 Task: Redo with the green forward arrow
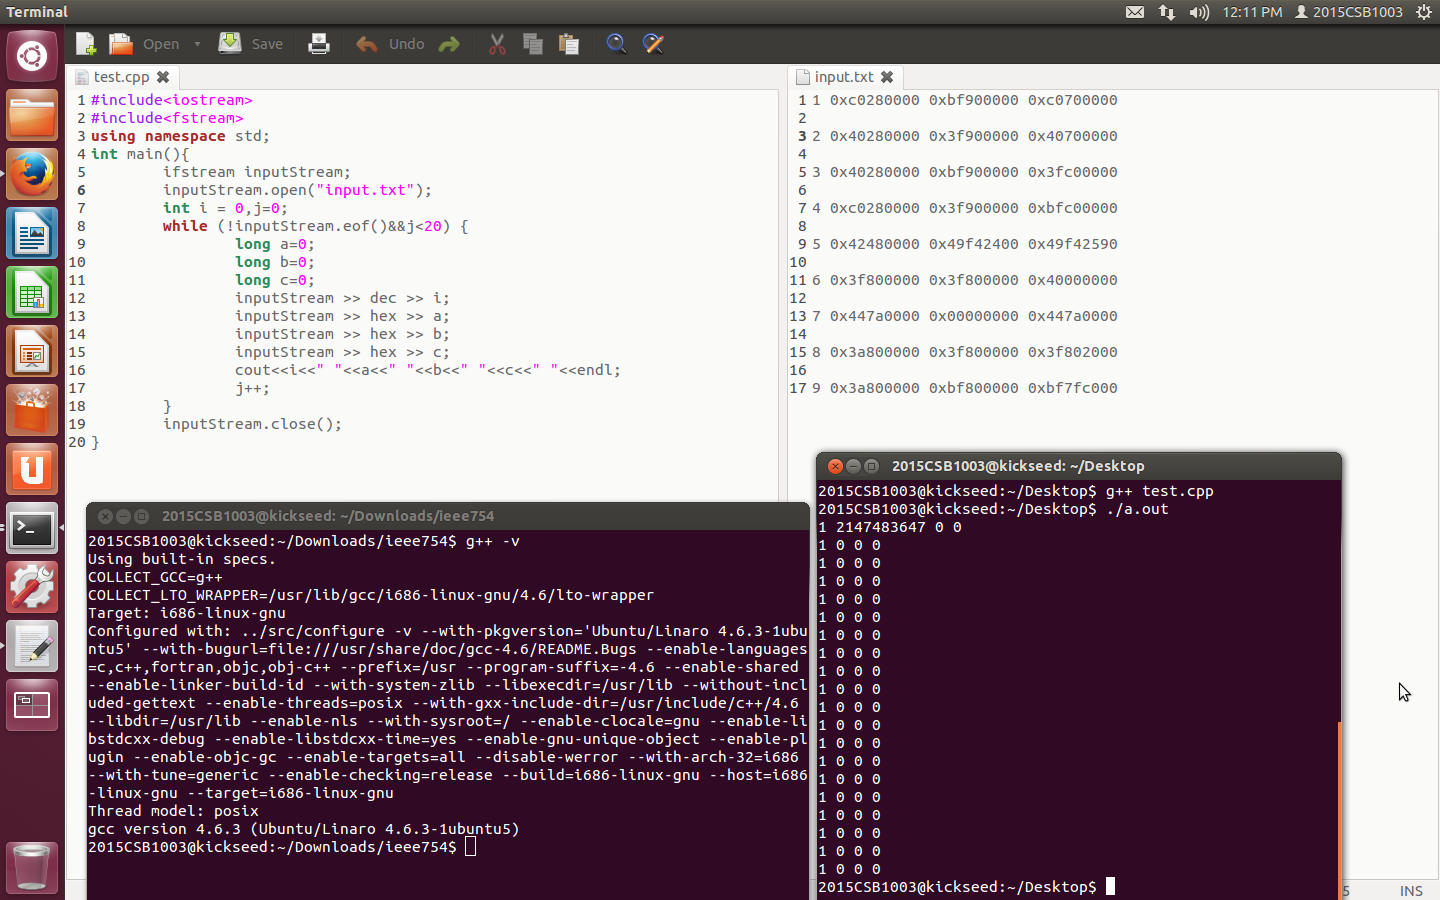[449, 44]
